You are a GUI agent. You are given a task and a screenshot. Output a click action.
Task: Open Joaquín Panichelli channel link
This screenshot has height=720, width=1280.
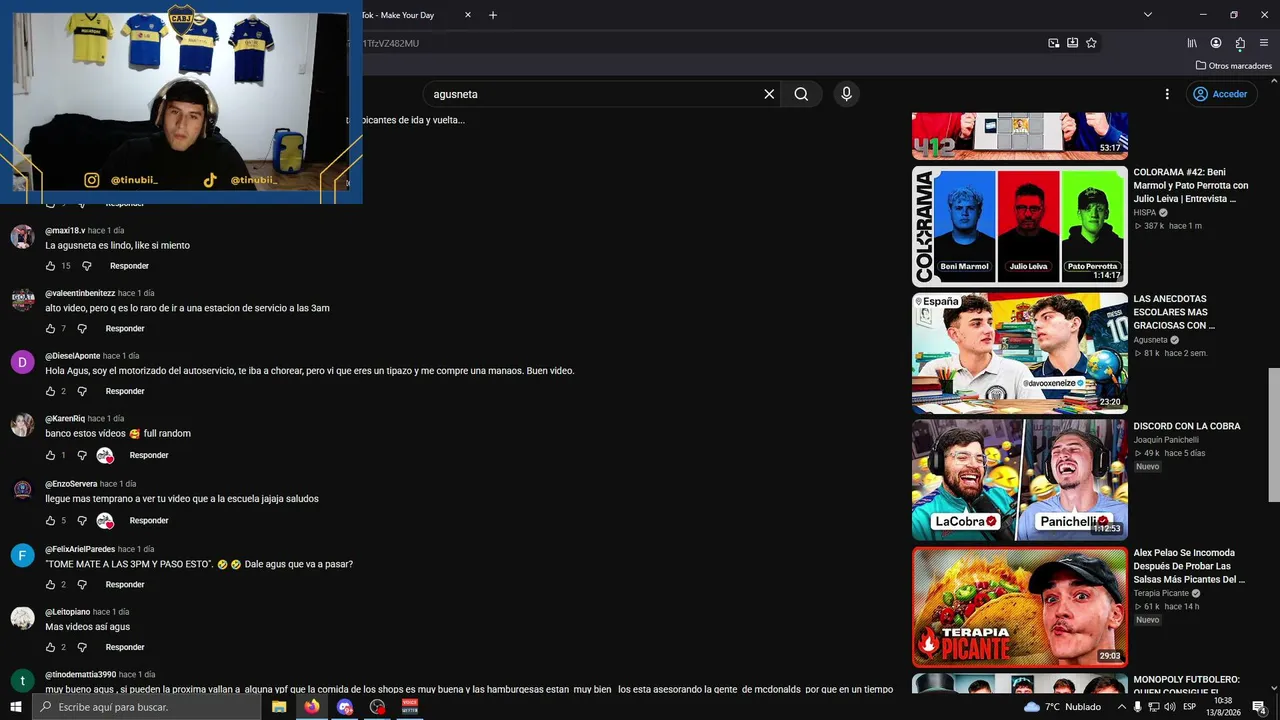pyautogui.click(x=1166, y=440)
